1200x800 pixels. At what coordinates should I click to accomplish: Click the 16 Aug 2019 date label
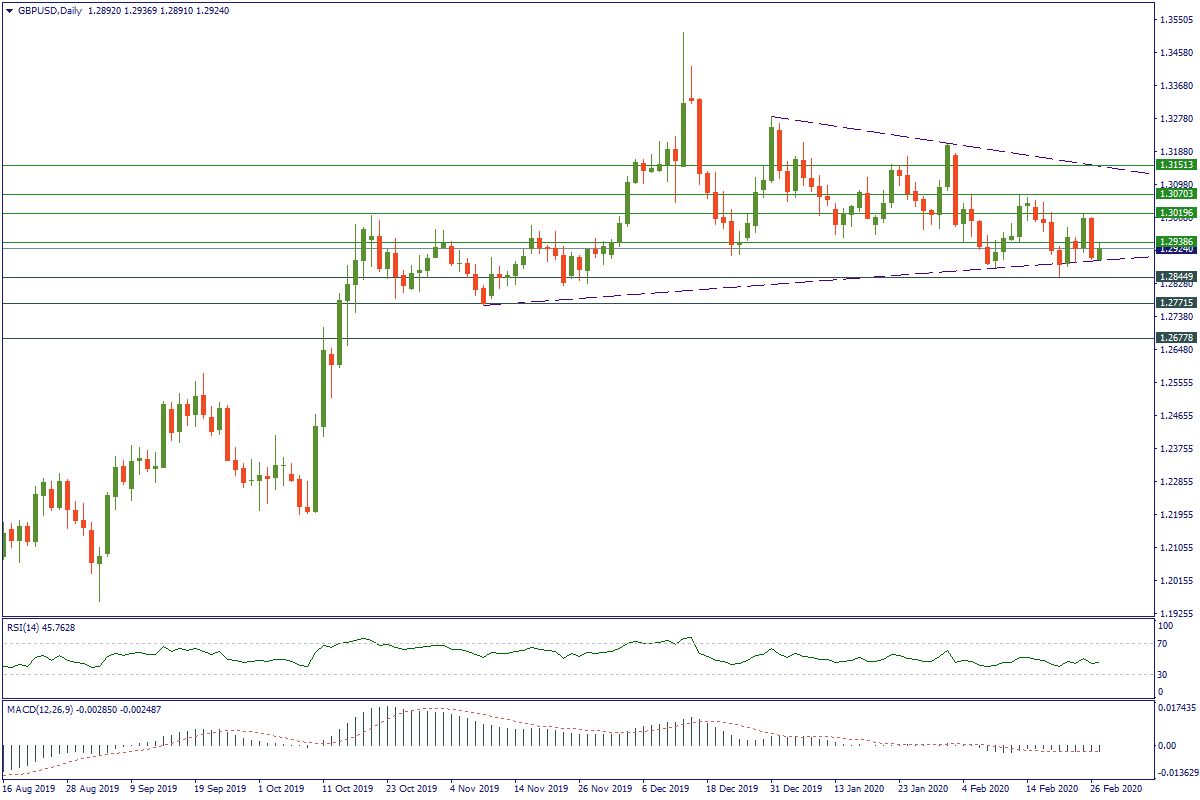tap(28, 788)
